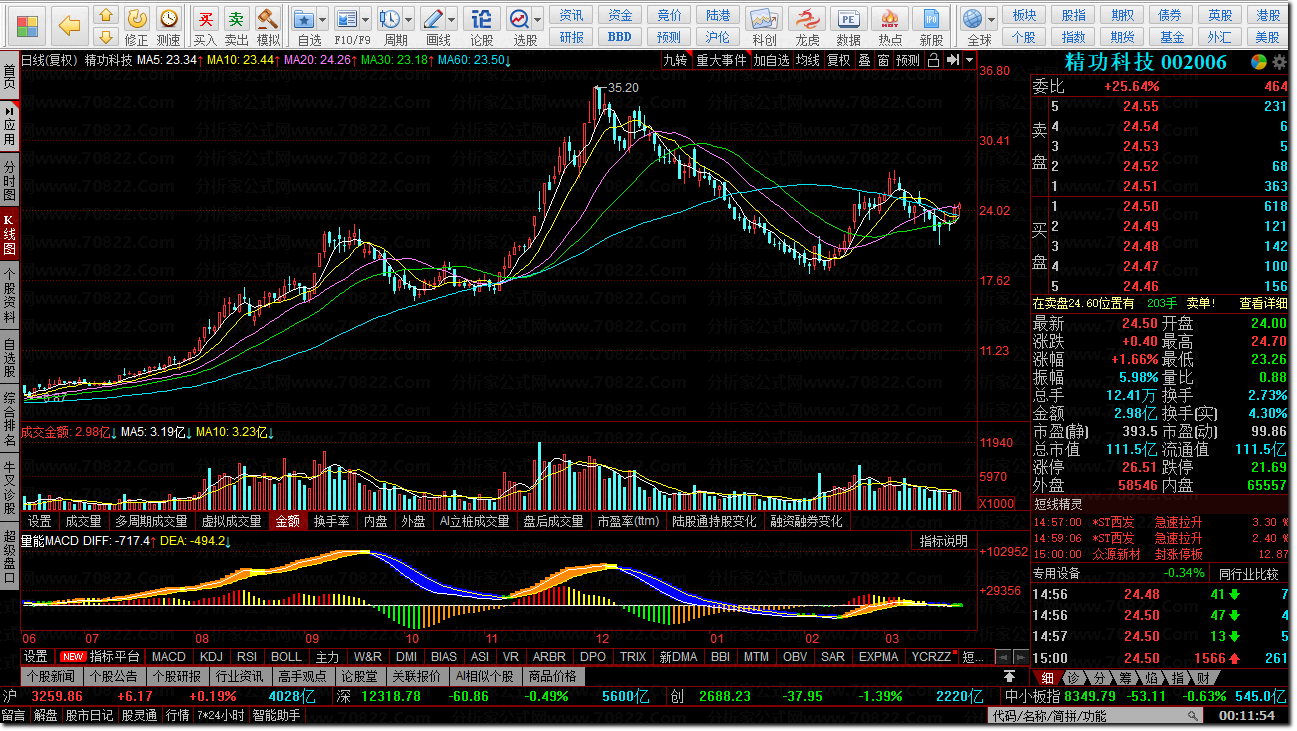Viewport: 1297px width, 731px height.
Task: Click the 指标说明 indicator help button
Action: (x=944, y=541)
